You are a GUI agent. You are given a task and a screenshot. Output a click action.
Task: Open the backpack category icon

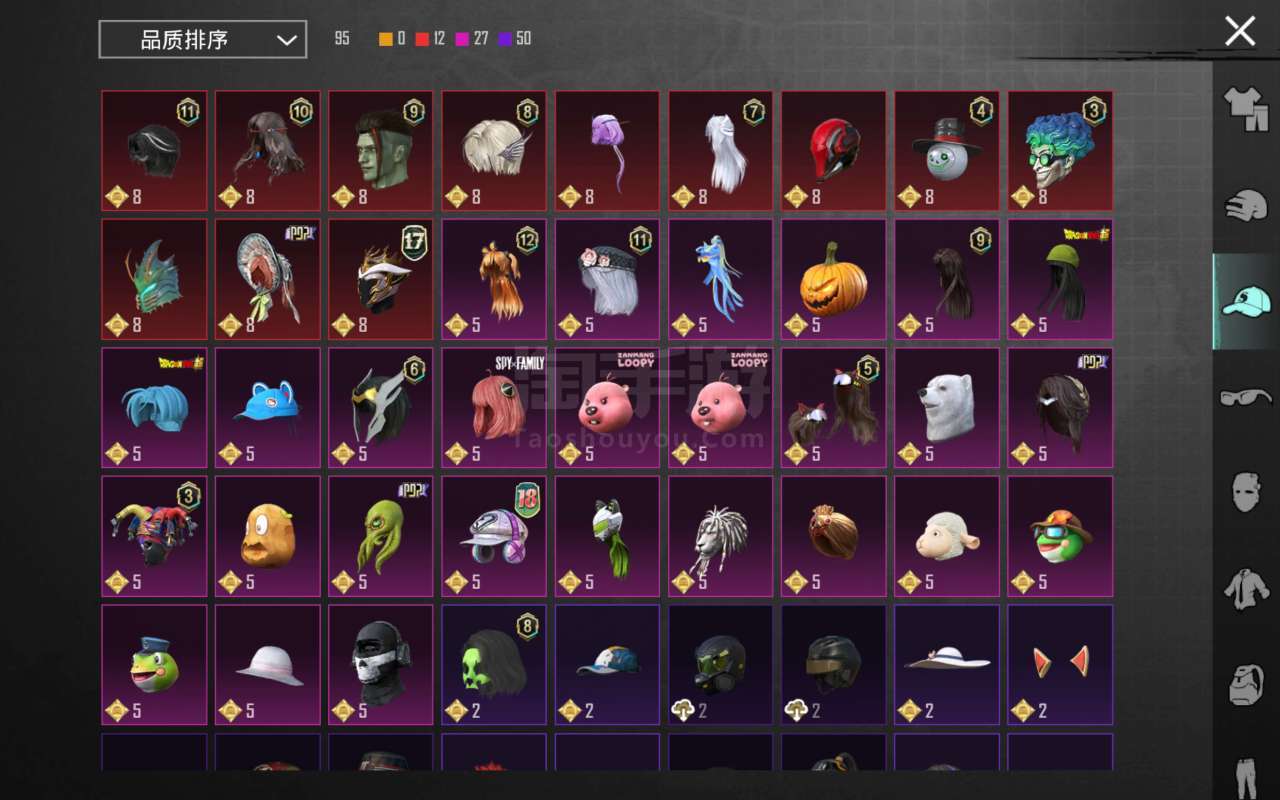1246,685
